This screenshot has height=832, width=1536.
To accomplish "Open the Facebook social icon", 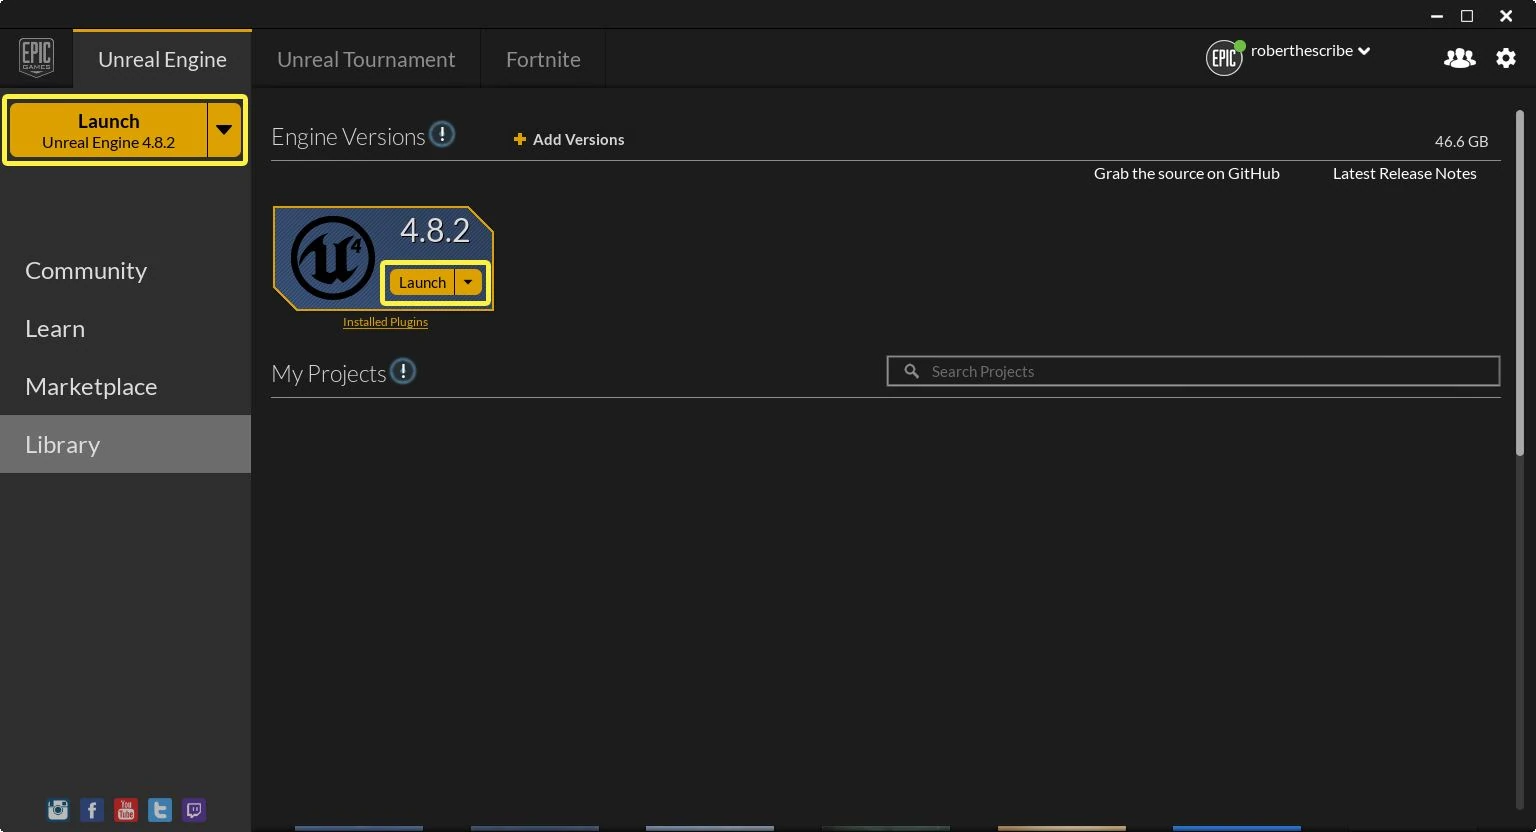I will (x=92, y=810).
